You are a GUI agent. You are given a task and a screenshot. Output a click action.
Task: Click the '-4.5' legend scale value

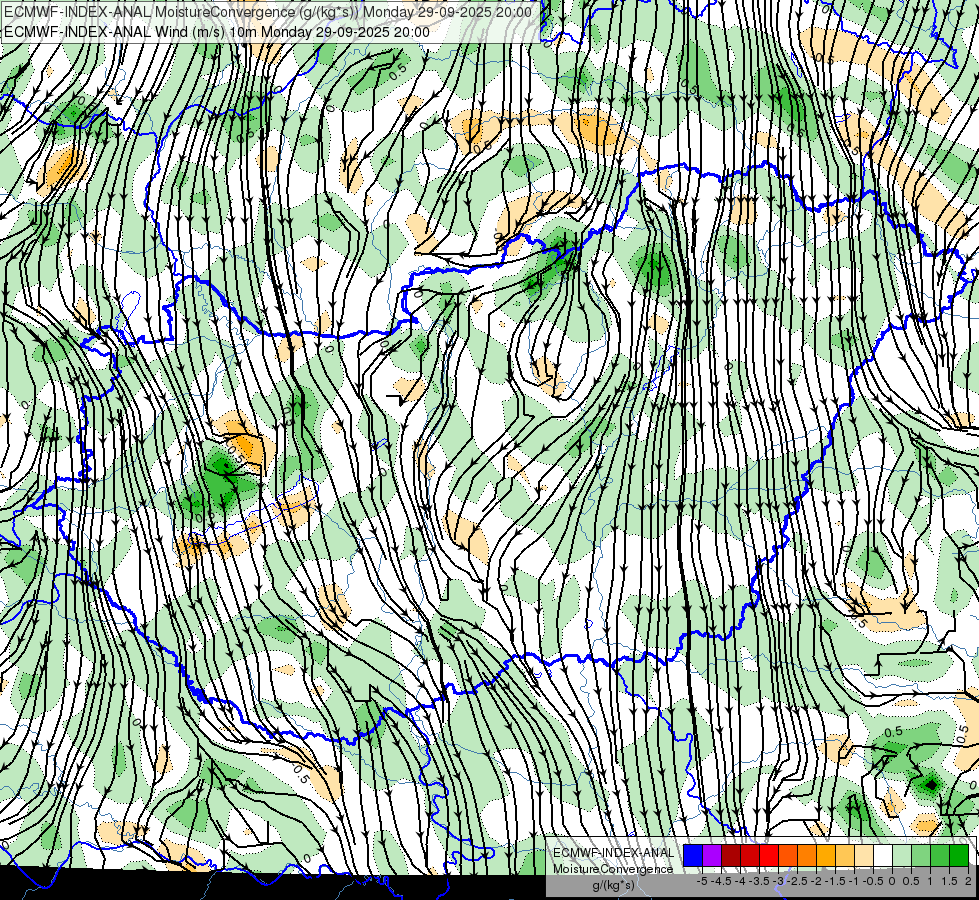[721, 881]
